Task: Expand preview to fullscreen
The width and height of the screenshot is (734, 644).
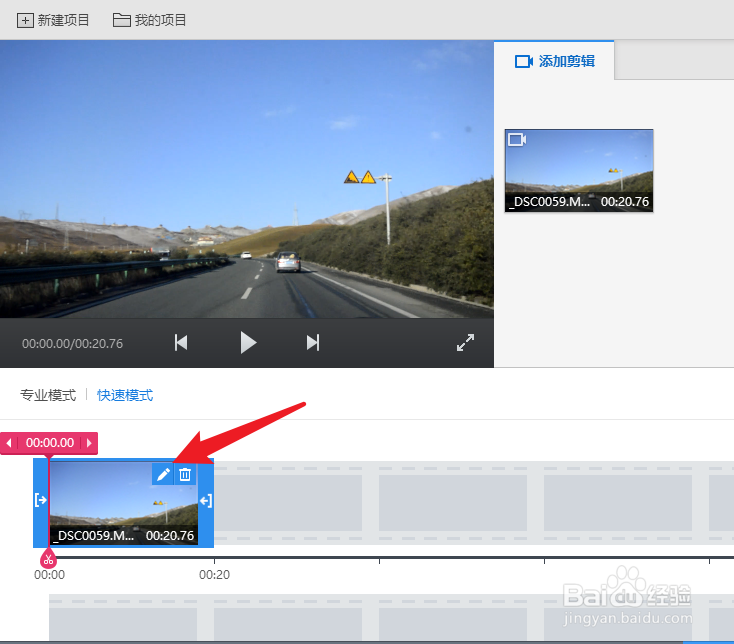Action: 465,343
